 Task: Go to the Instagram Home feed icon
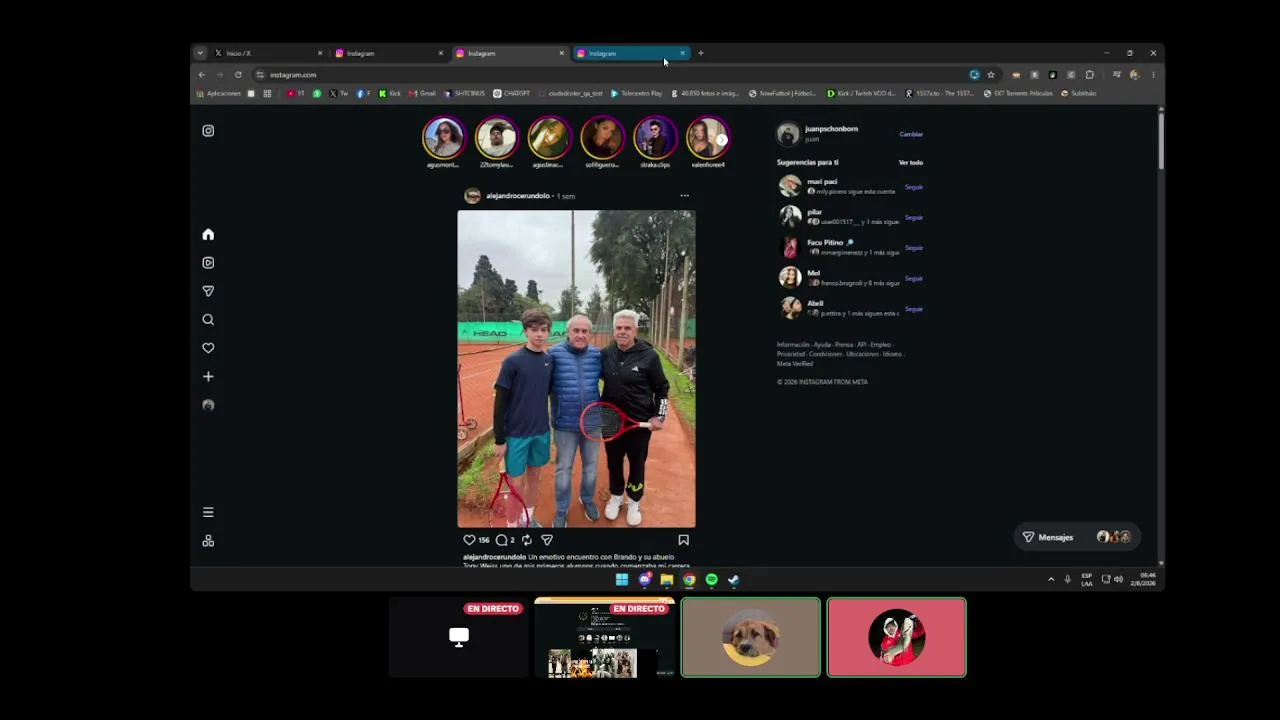point(208,234)
